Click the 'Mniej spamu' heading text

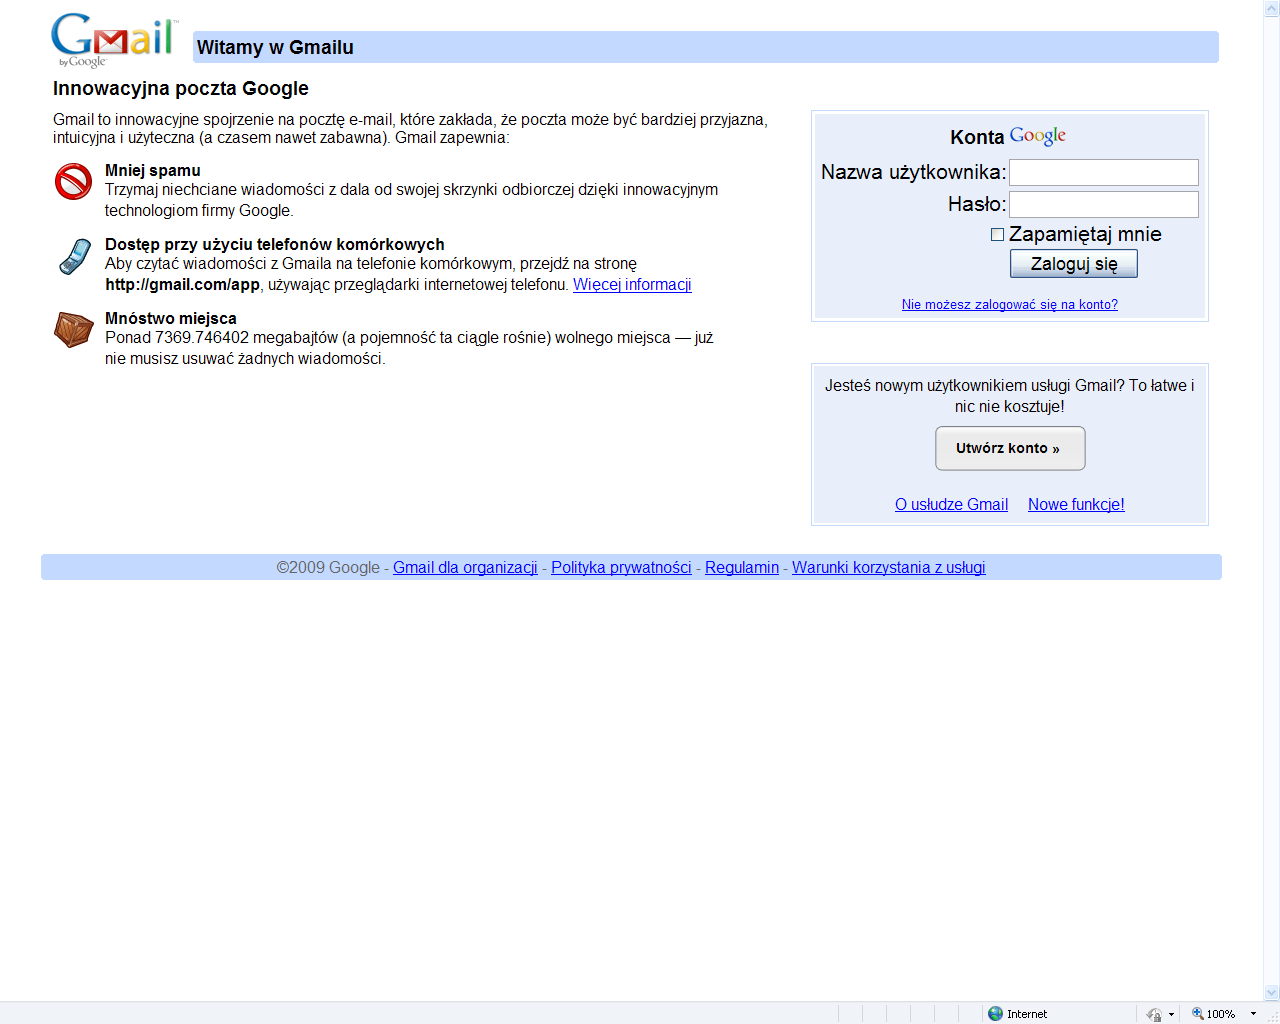153,171
